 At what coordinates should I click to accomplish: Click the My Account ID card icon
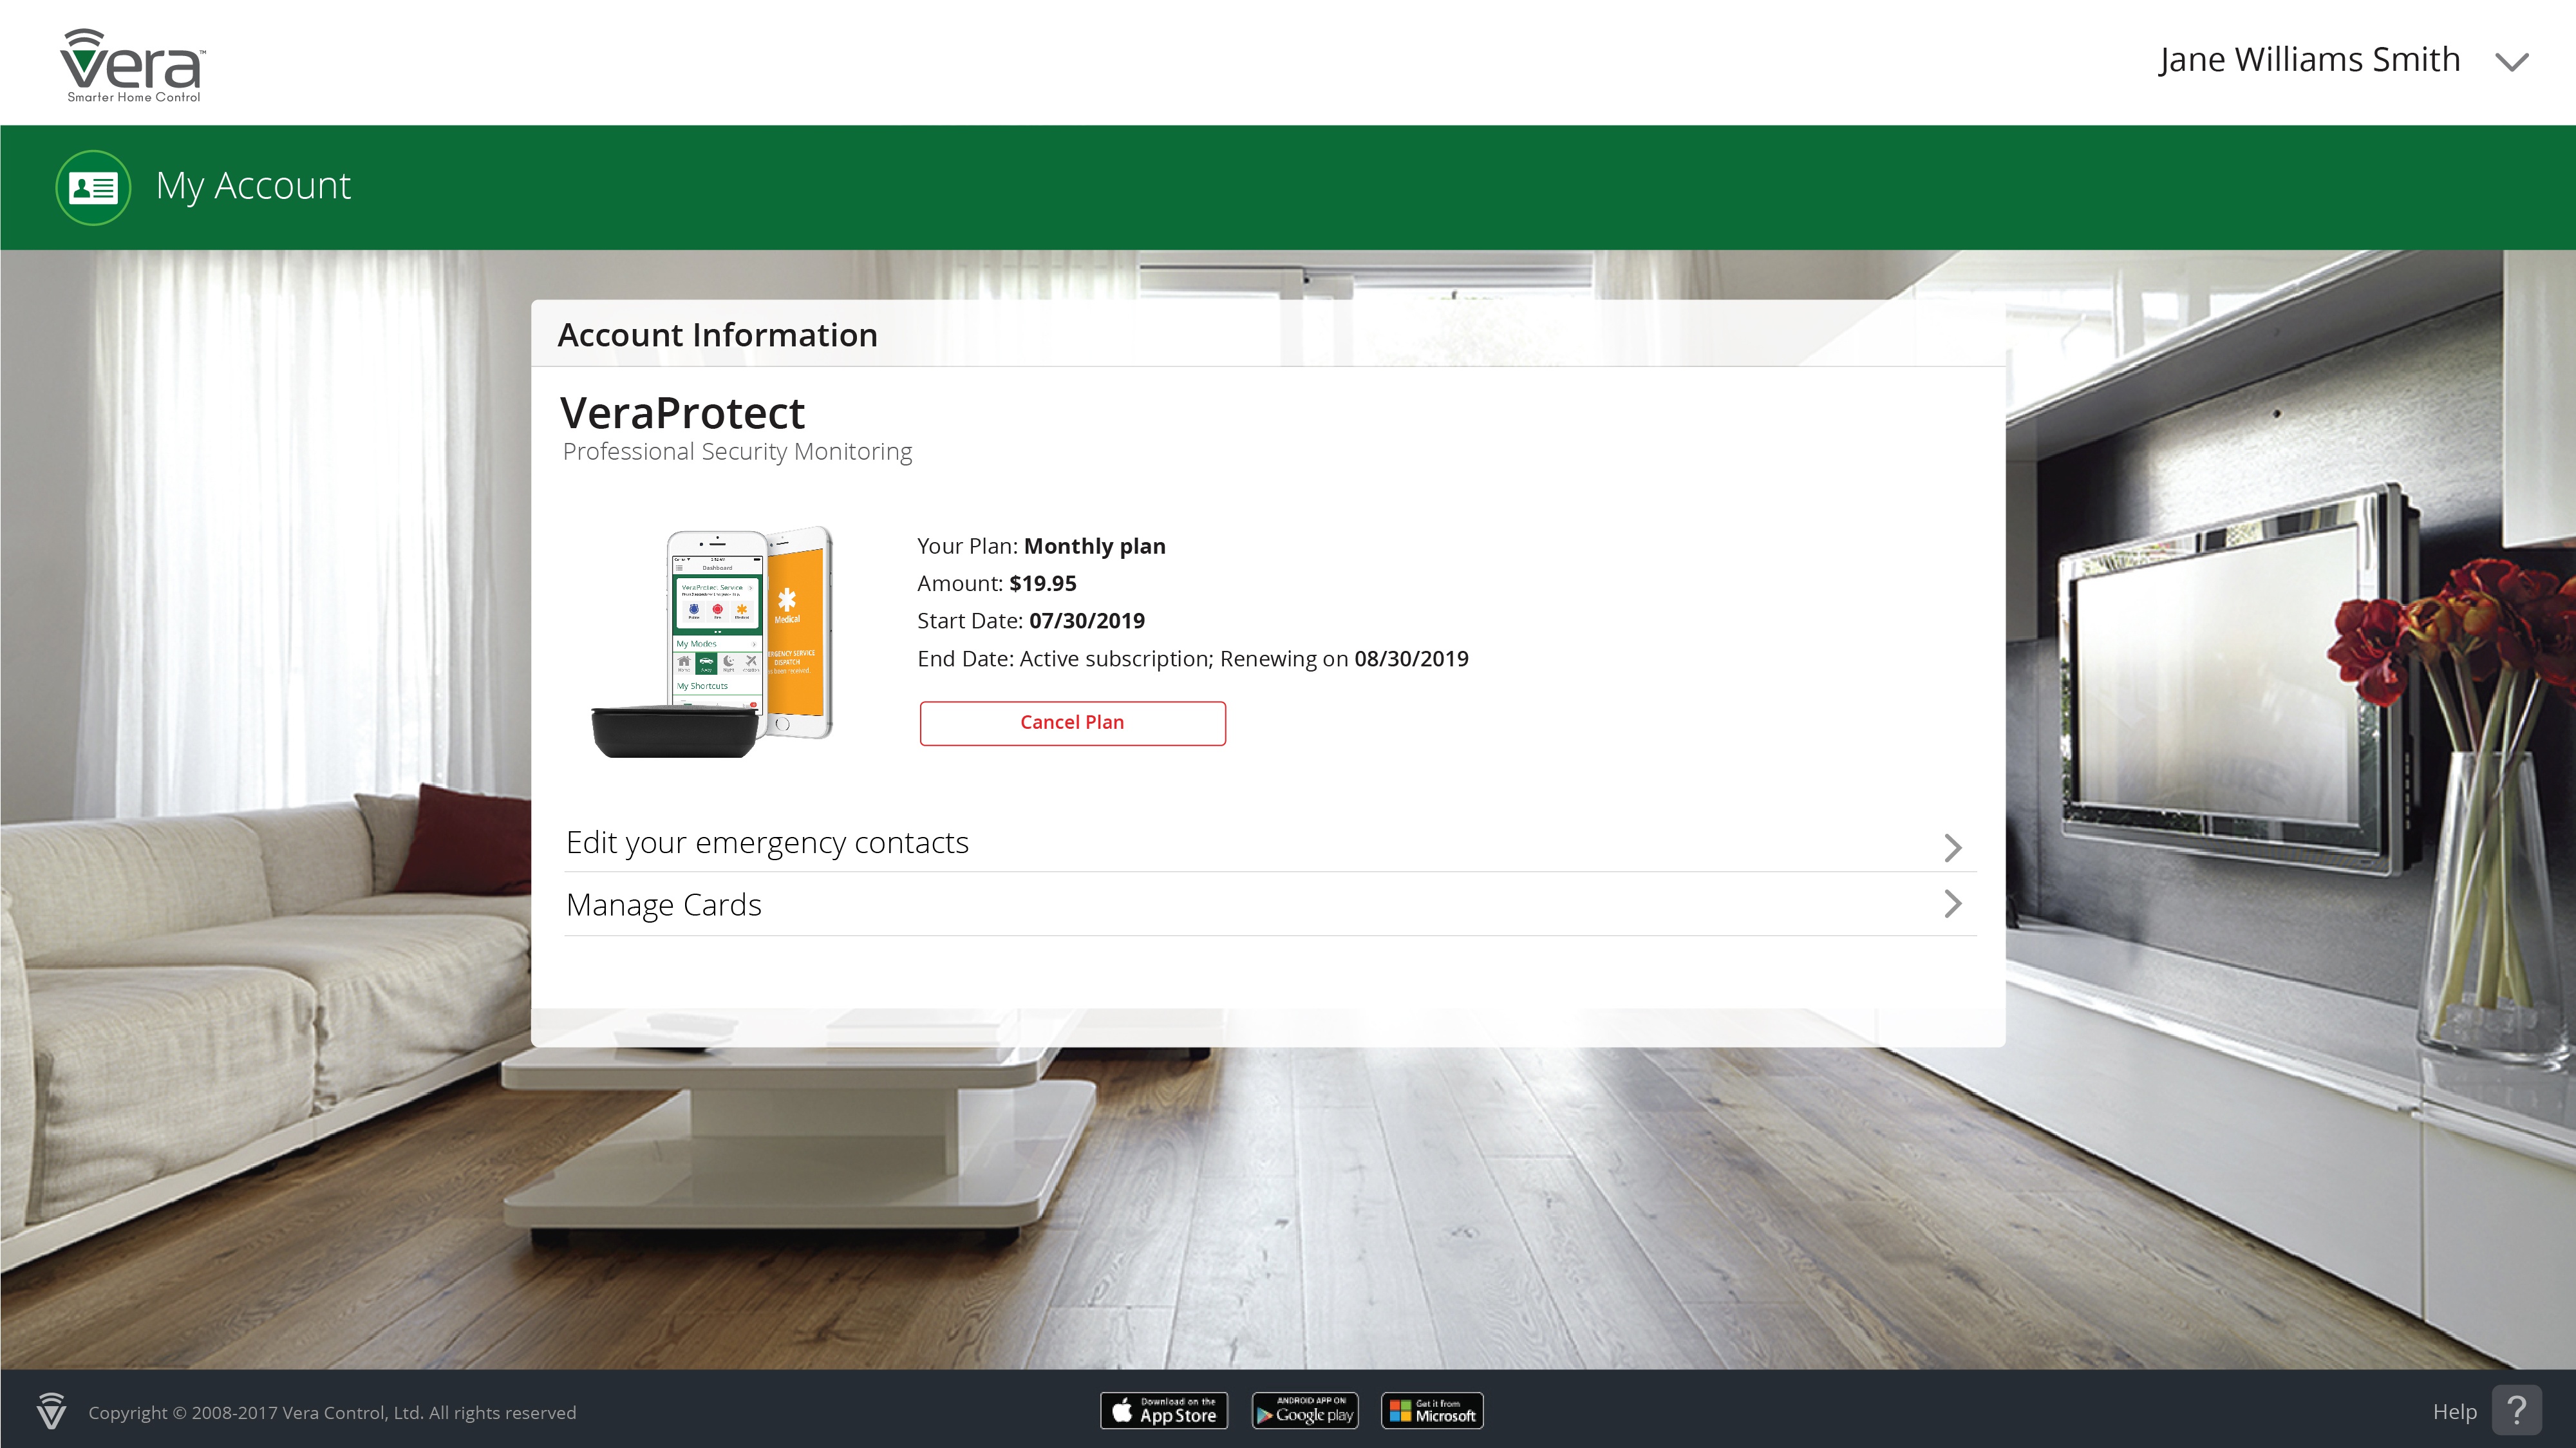93,187
